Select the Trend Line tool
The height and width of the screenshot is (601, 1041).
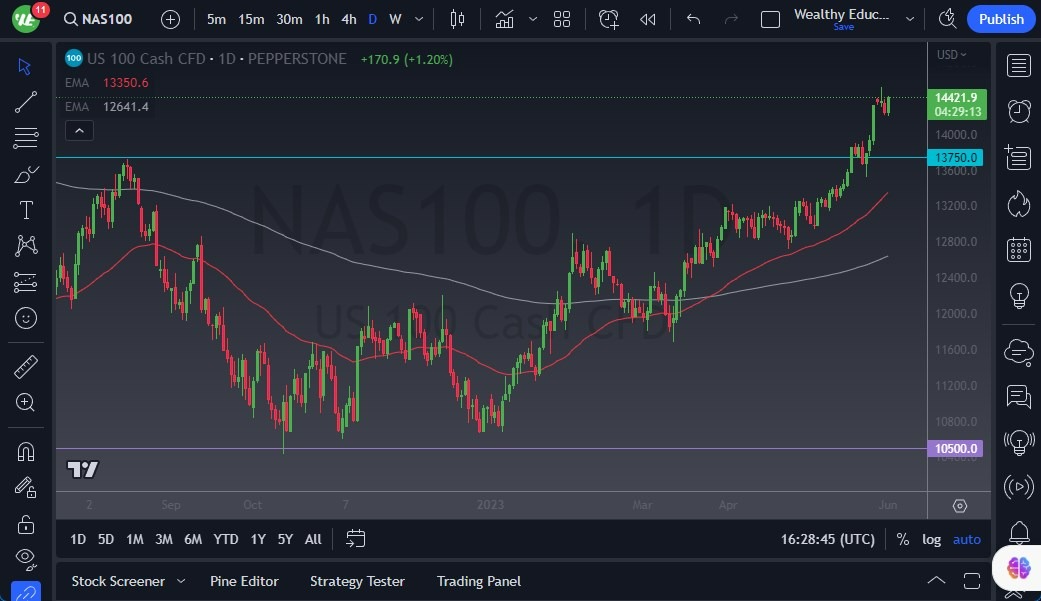click(26, 101)
